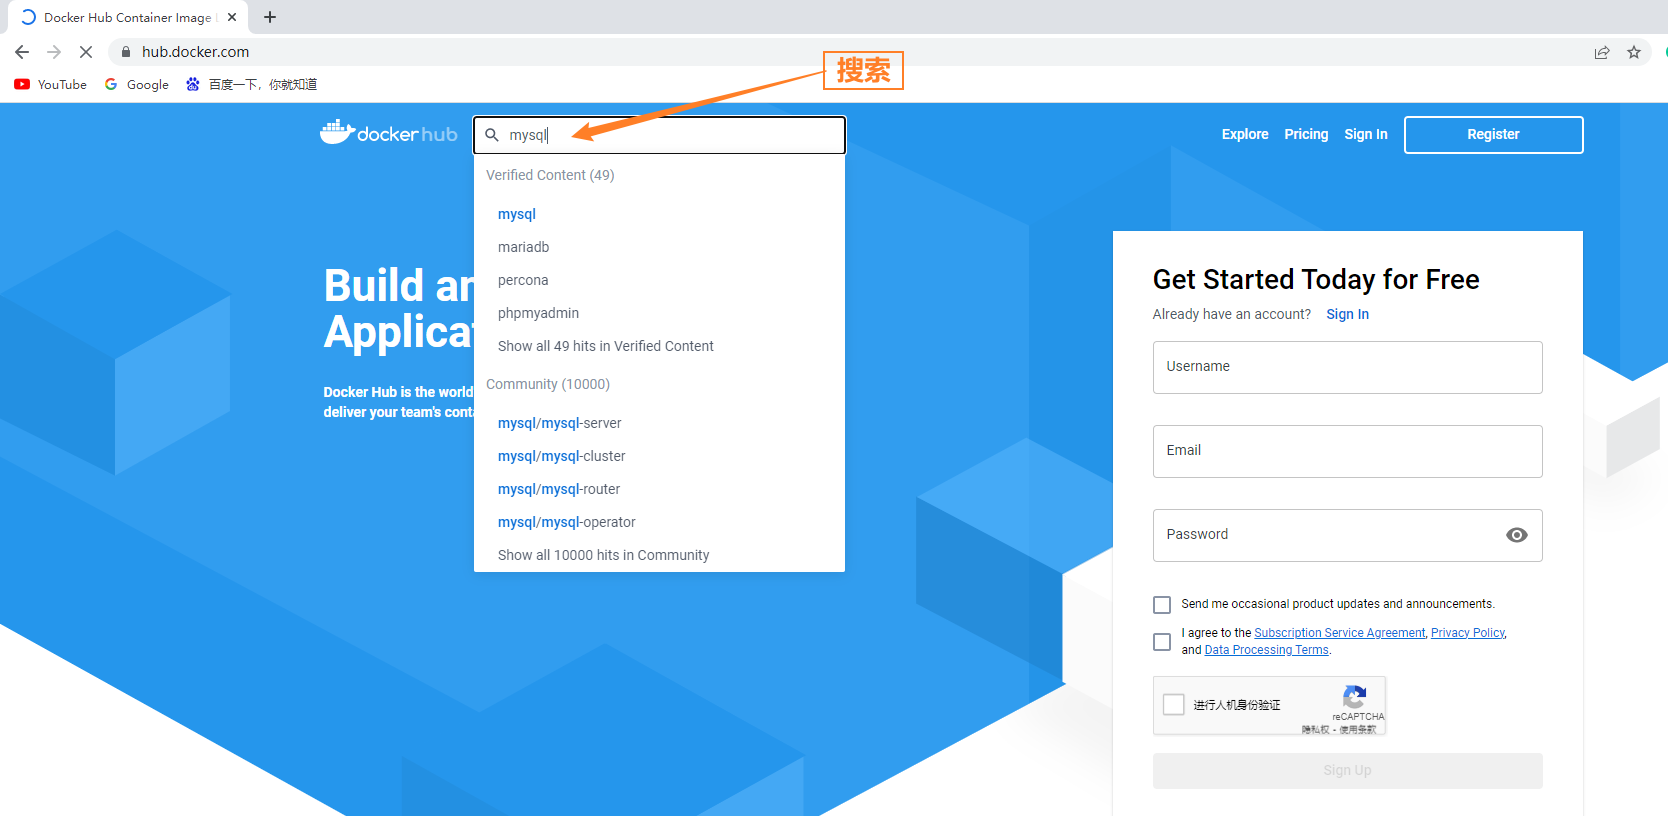Show all 49 hits in Verified Content

[x=605, y=346]
